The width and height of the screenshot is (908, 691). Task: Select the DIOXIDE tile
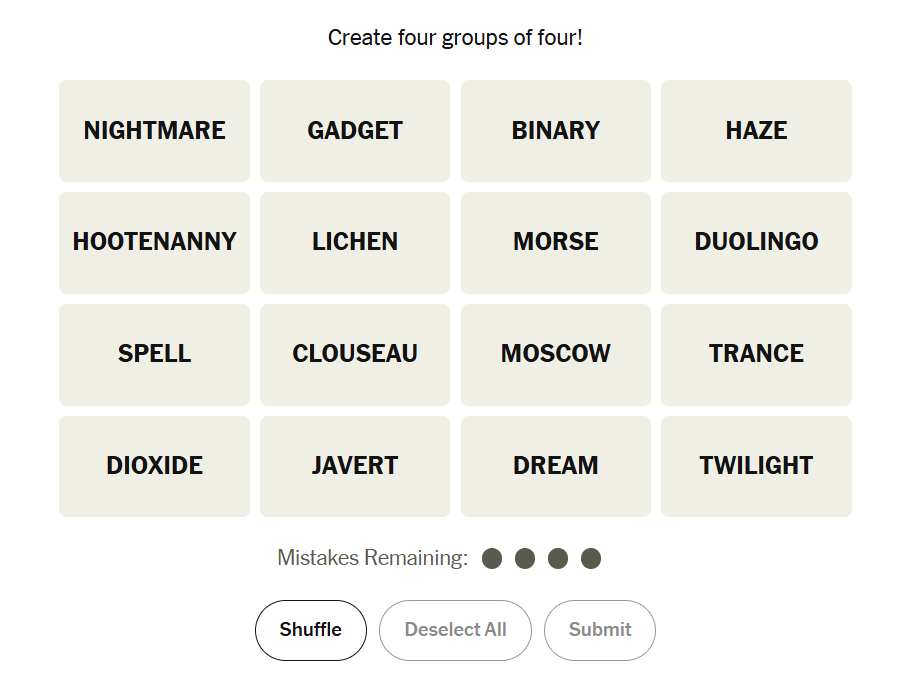tap(154, 466)
